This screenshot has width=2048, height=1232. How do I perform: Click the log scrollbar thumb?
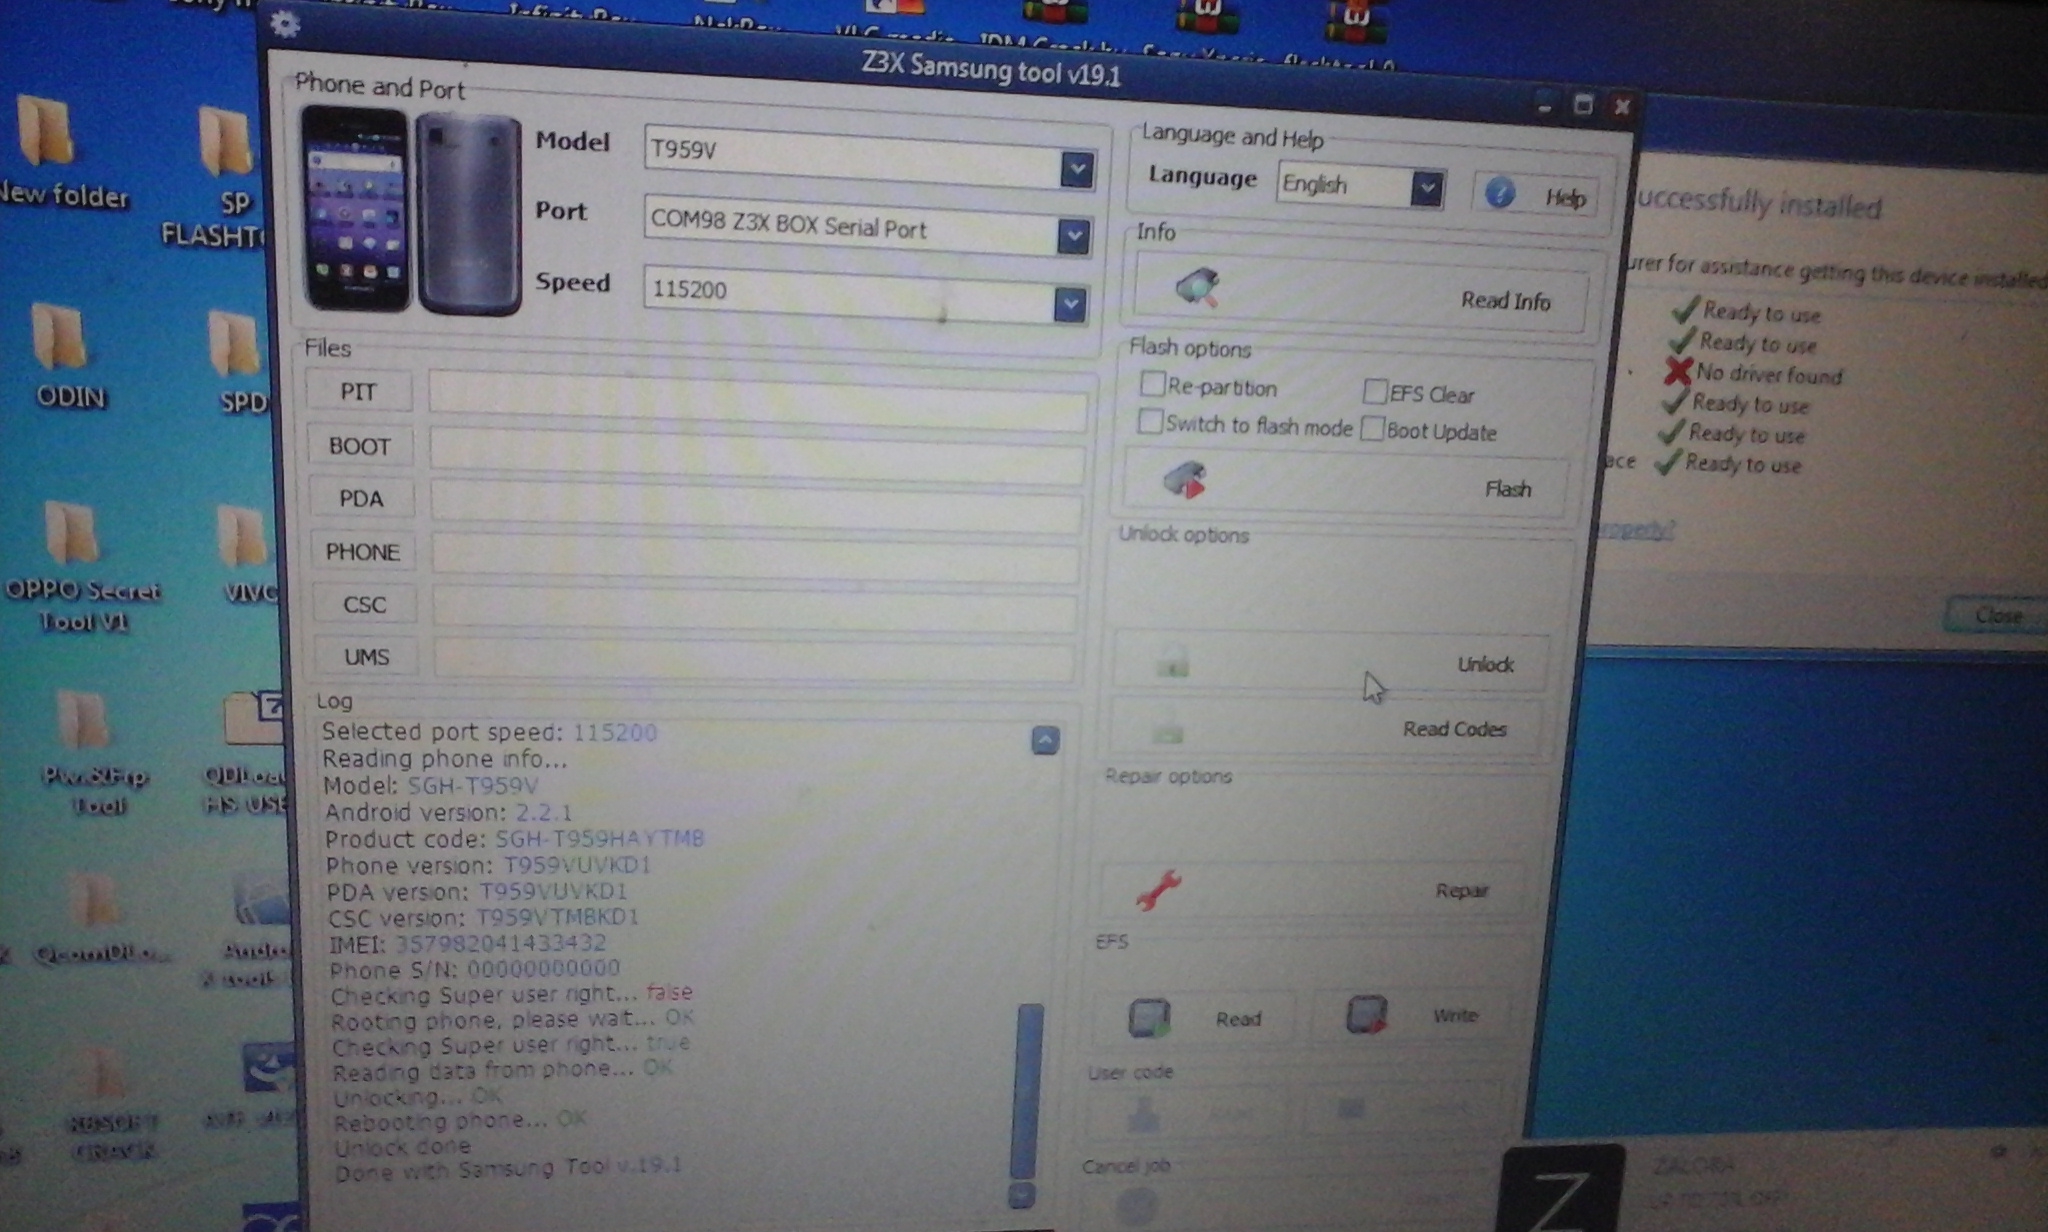pyautogui.click(x=1026, y=1091)
